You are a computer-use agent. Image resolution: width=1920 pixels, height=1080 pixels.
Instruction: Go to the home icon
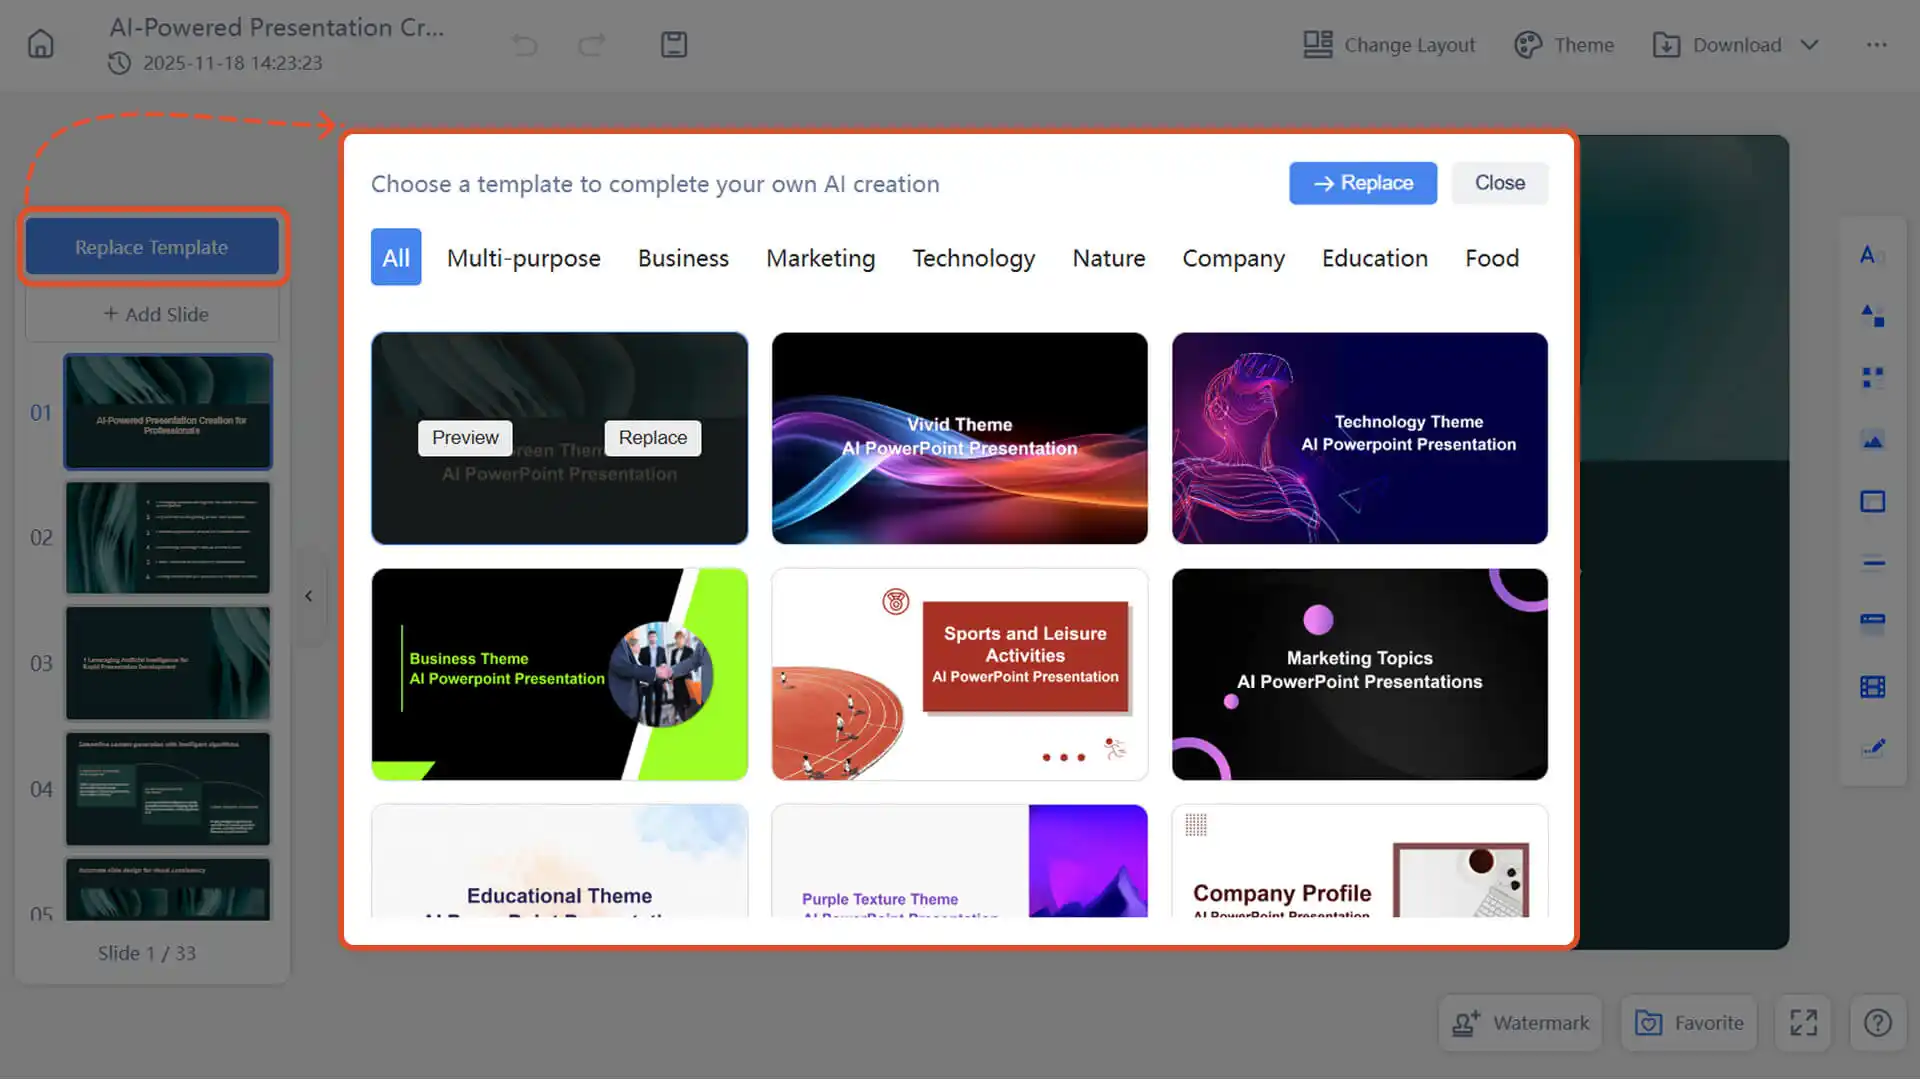click(x=40, y=44)
